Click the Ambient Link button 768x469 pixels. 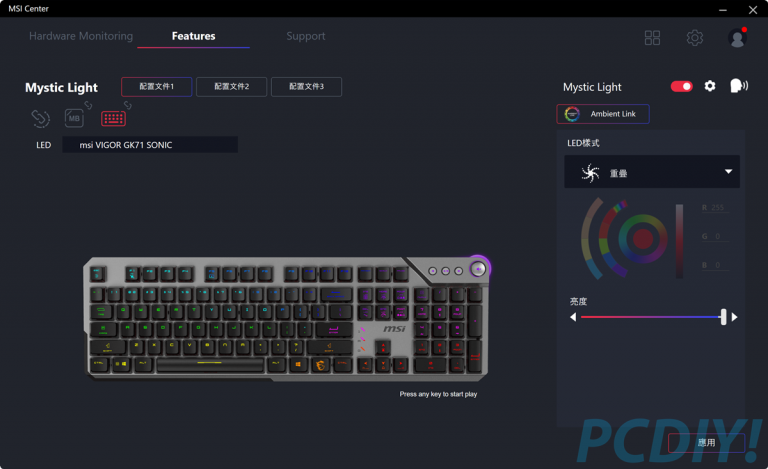(603, 114)
